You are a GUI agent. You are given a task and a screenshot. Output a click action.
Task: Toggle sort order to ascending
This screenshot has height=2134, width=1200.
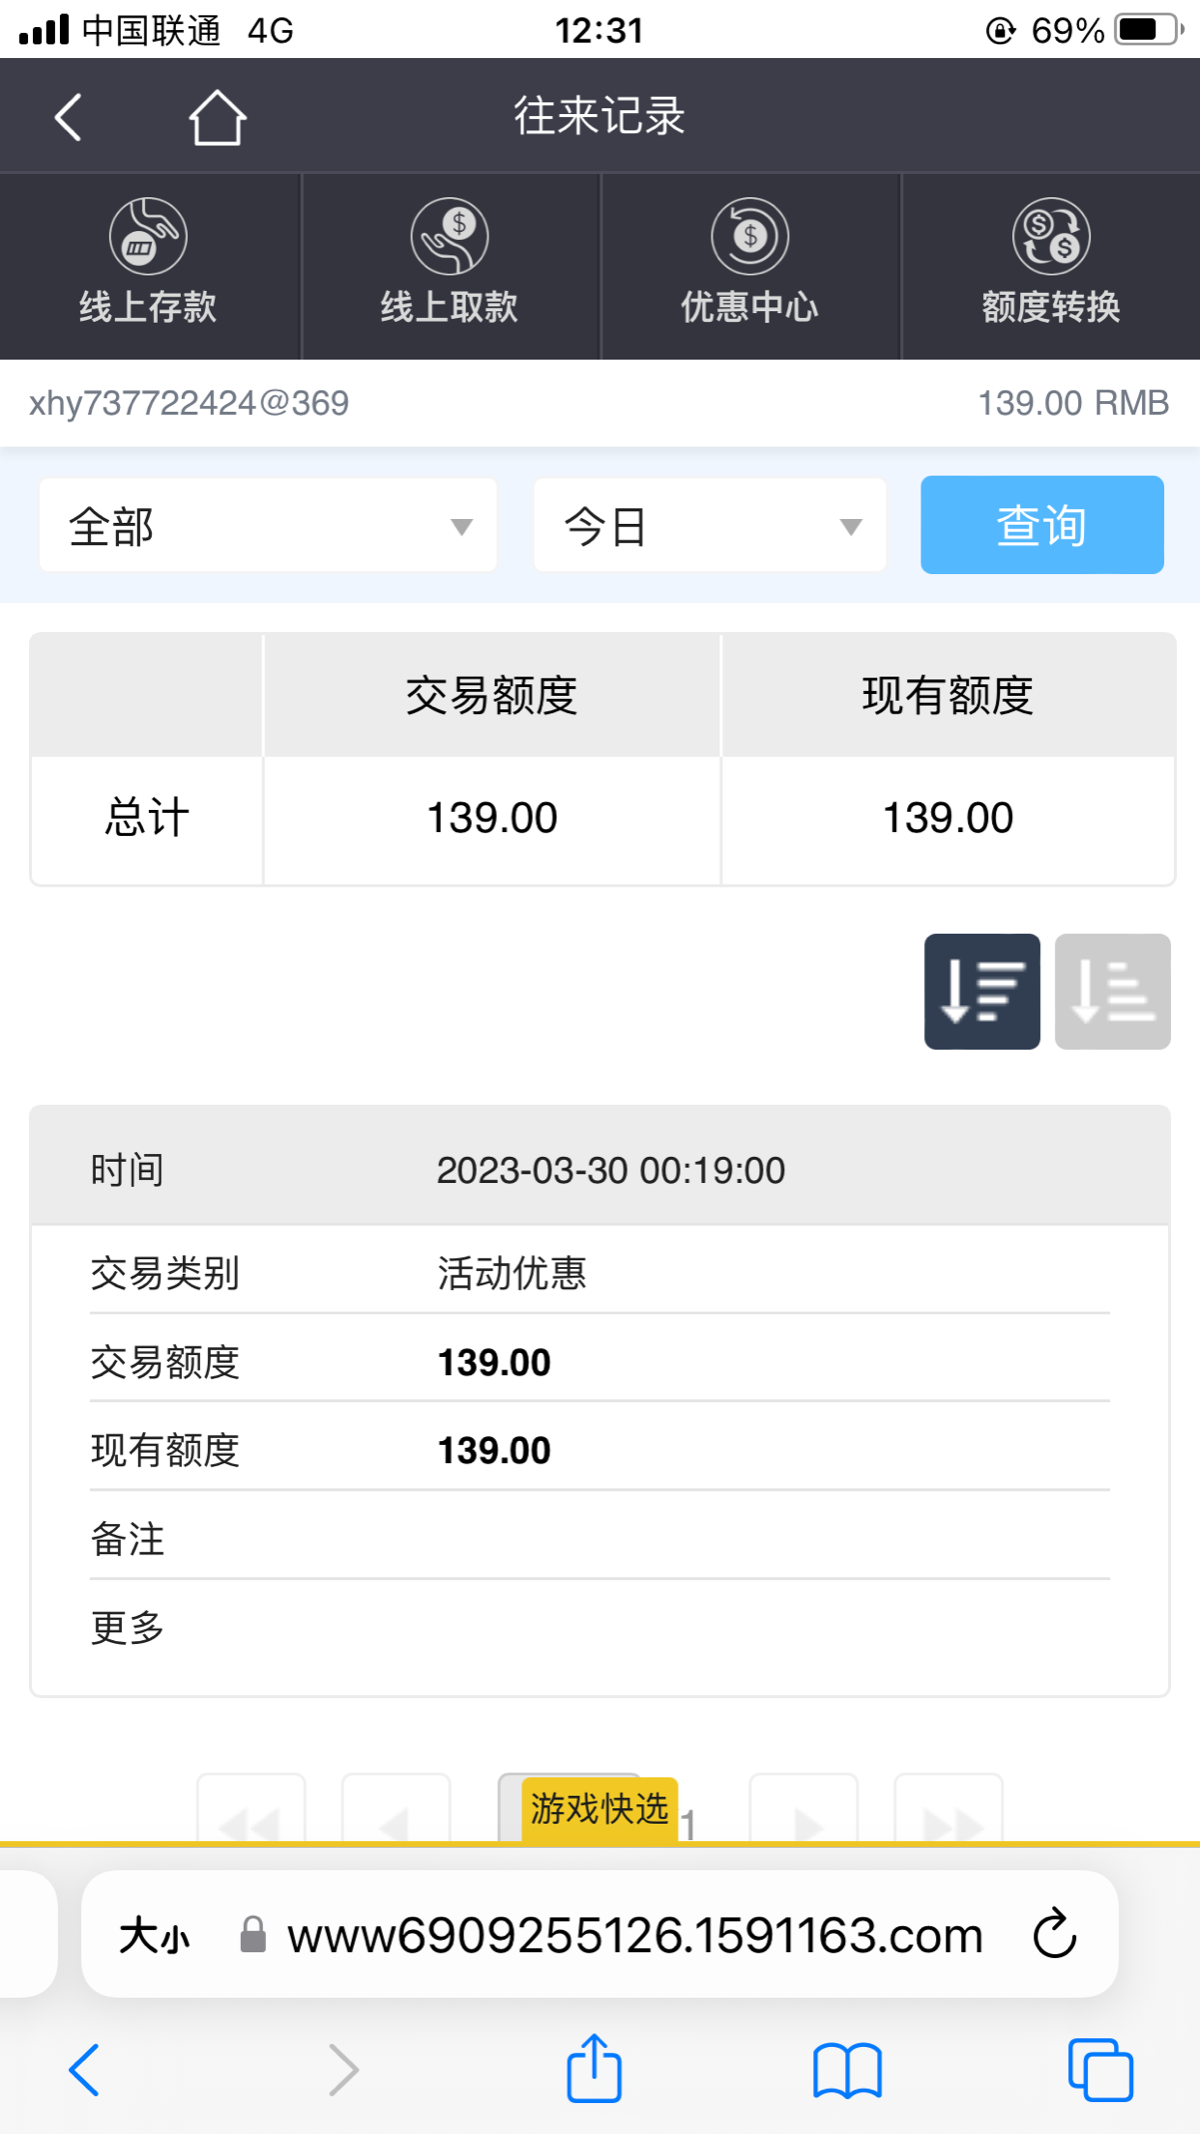[x=1112, y=991]
